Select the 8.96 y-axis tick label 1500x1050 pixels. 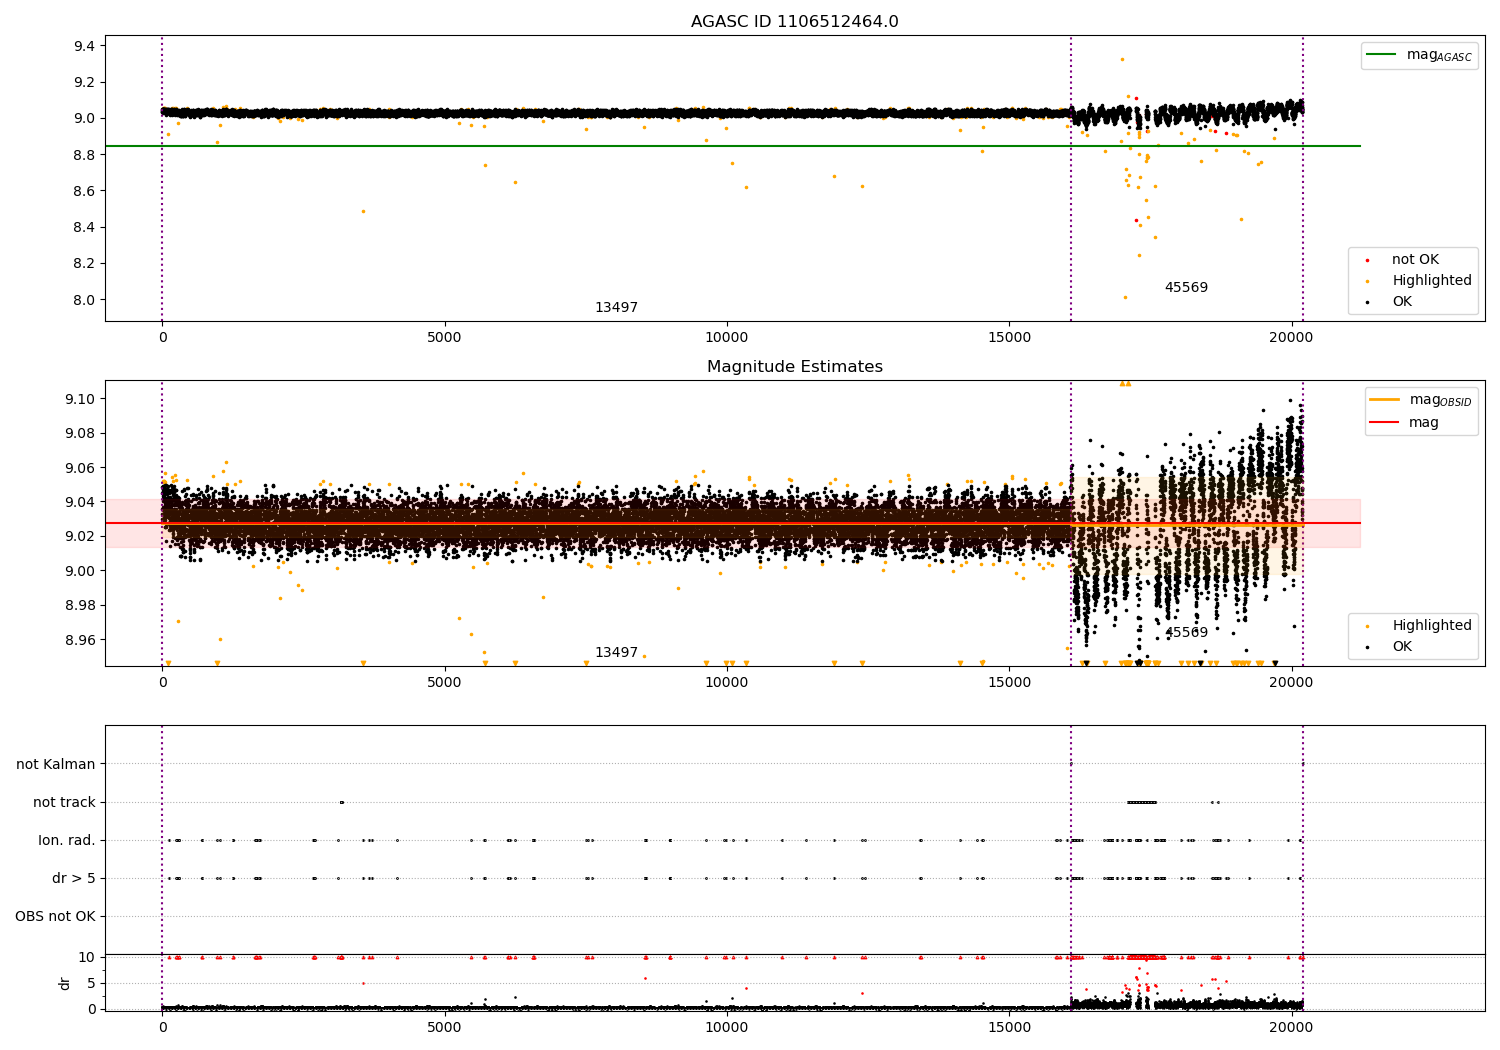(80, 640)
